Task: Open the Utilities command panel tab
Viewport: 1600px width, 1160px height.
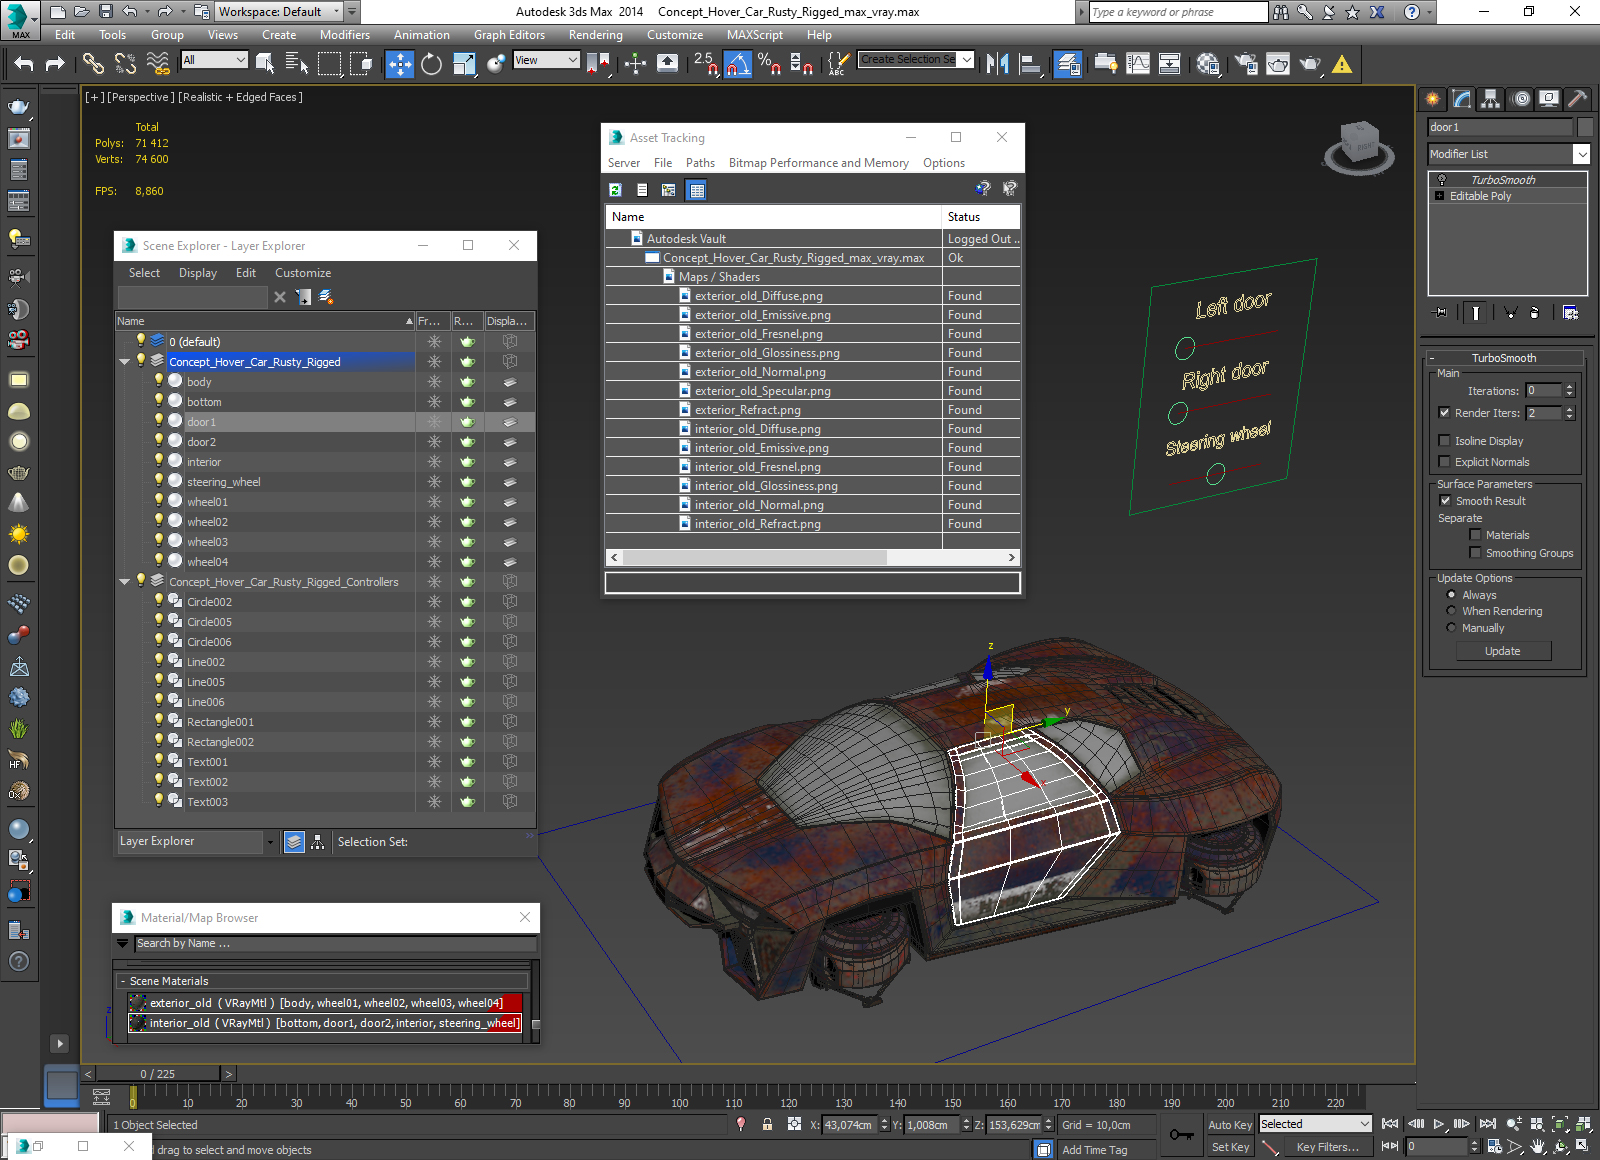Action: coord(1577,99)
